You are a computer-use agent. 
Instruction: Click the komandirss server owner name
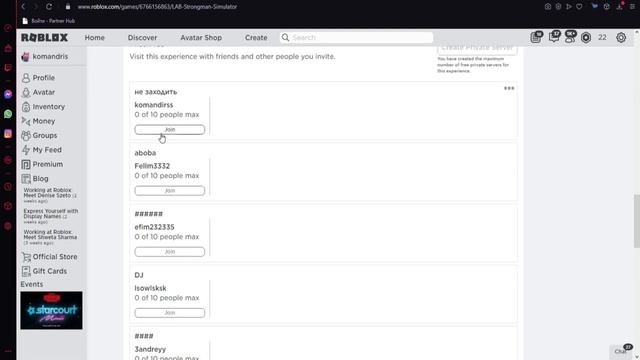click(x=154, y=105)
